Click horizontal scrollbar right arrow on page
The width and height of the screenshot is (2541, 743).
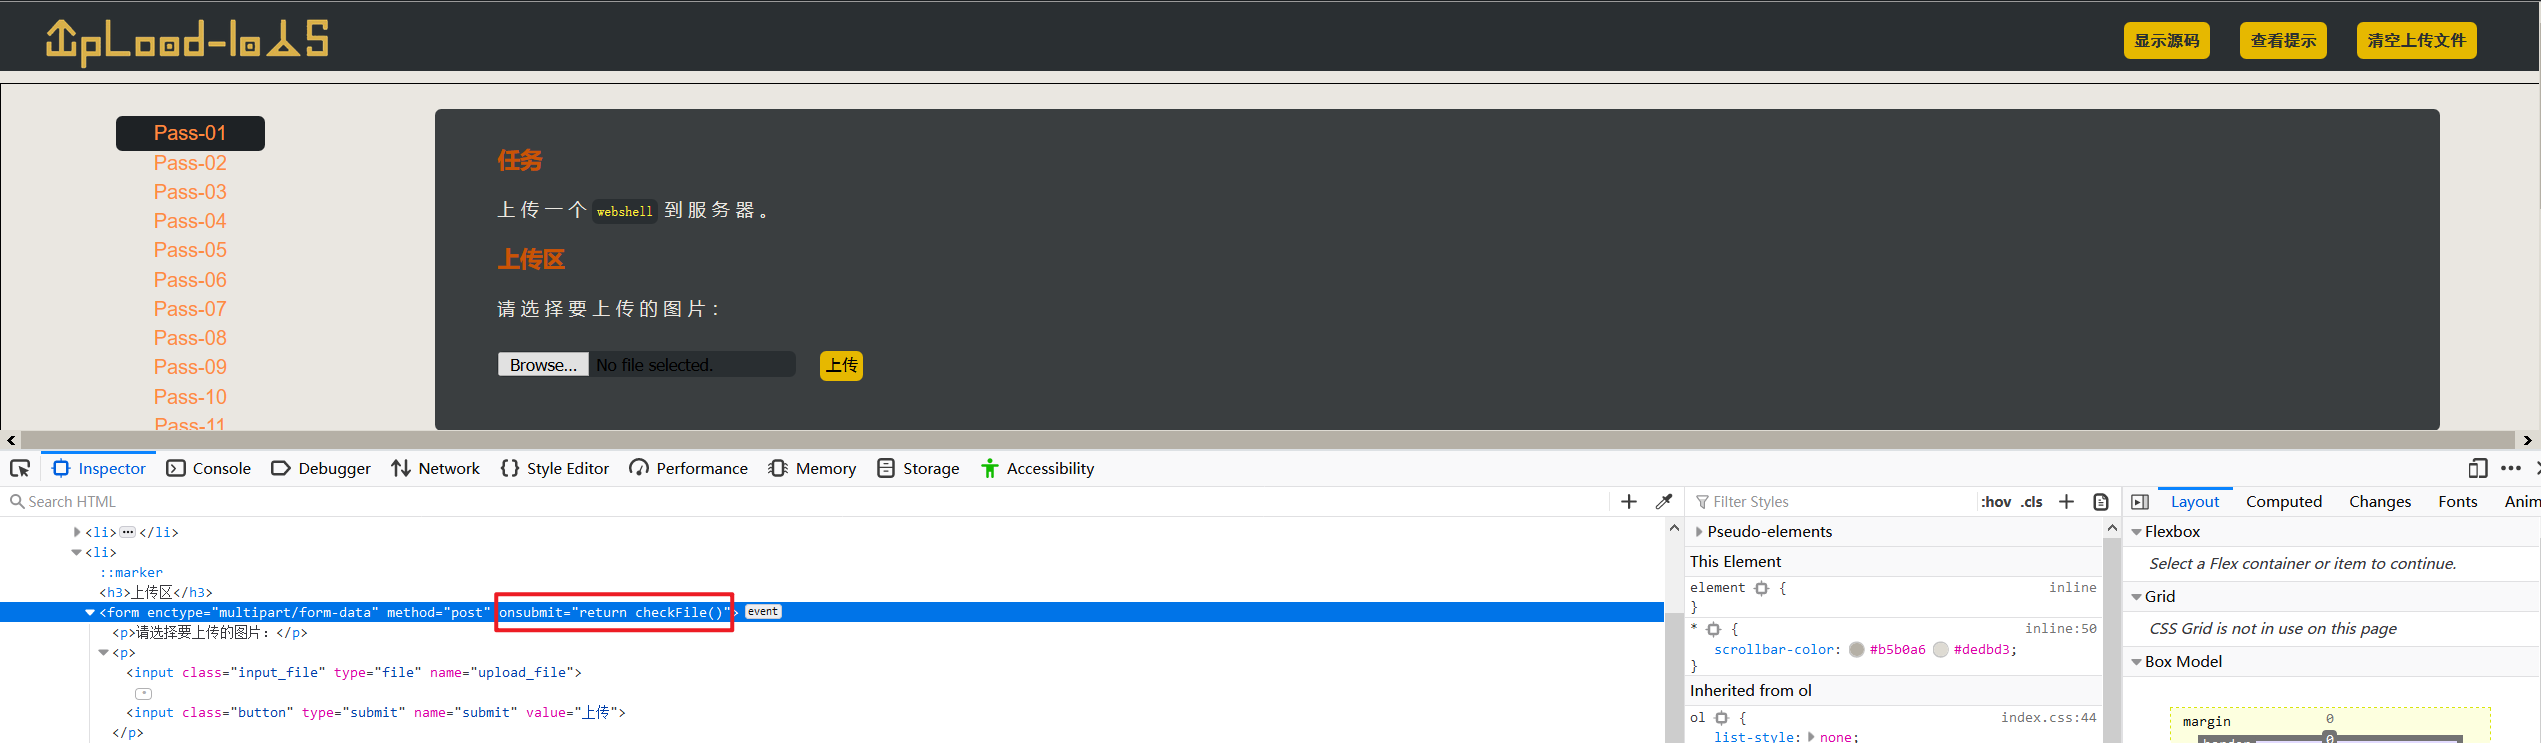[x=2528, y=440]
